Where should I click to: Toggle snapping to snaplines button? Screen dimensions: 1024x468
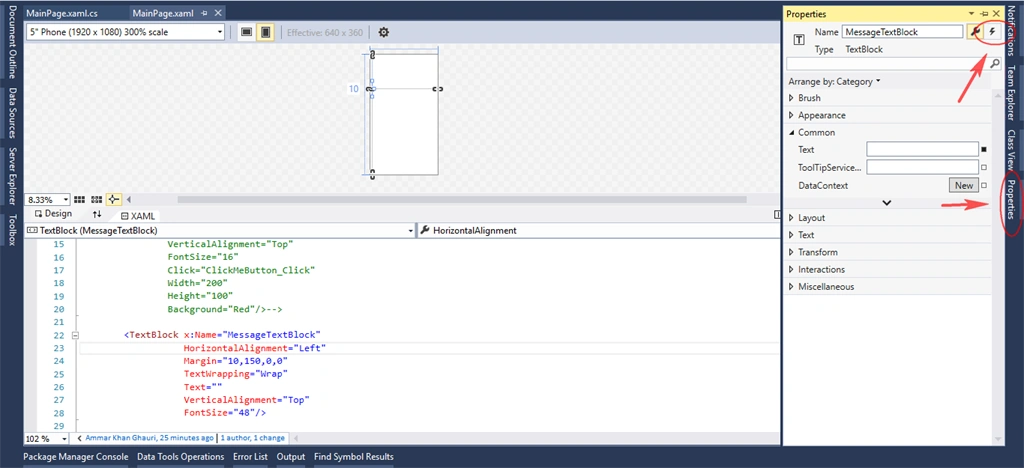[x=114, y=200]
